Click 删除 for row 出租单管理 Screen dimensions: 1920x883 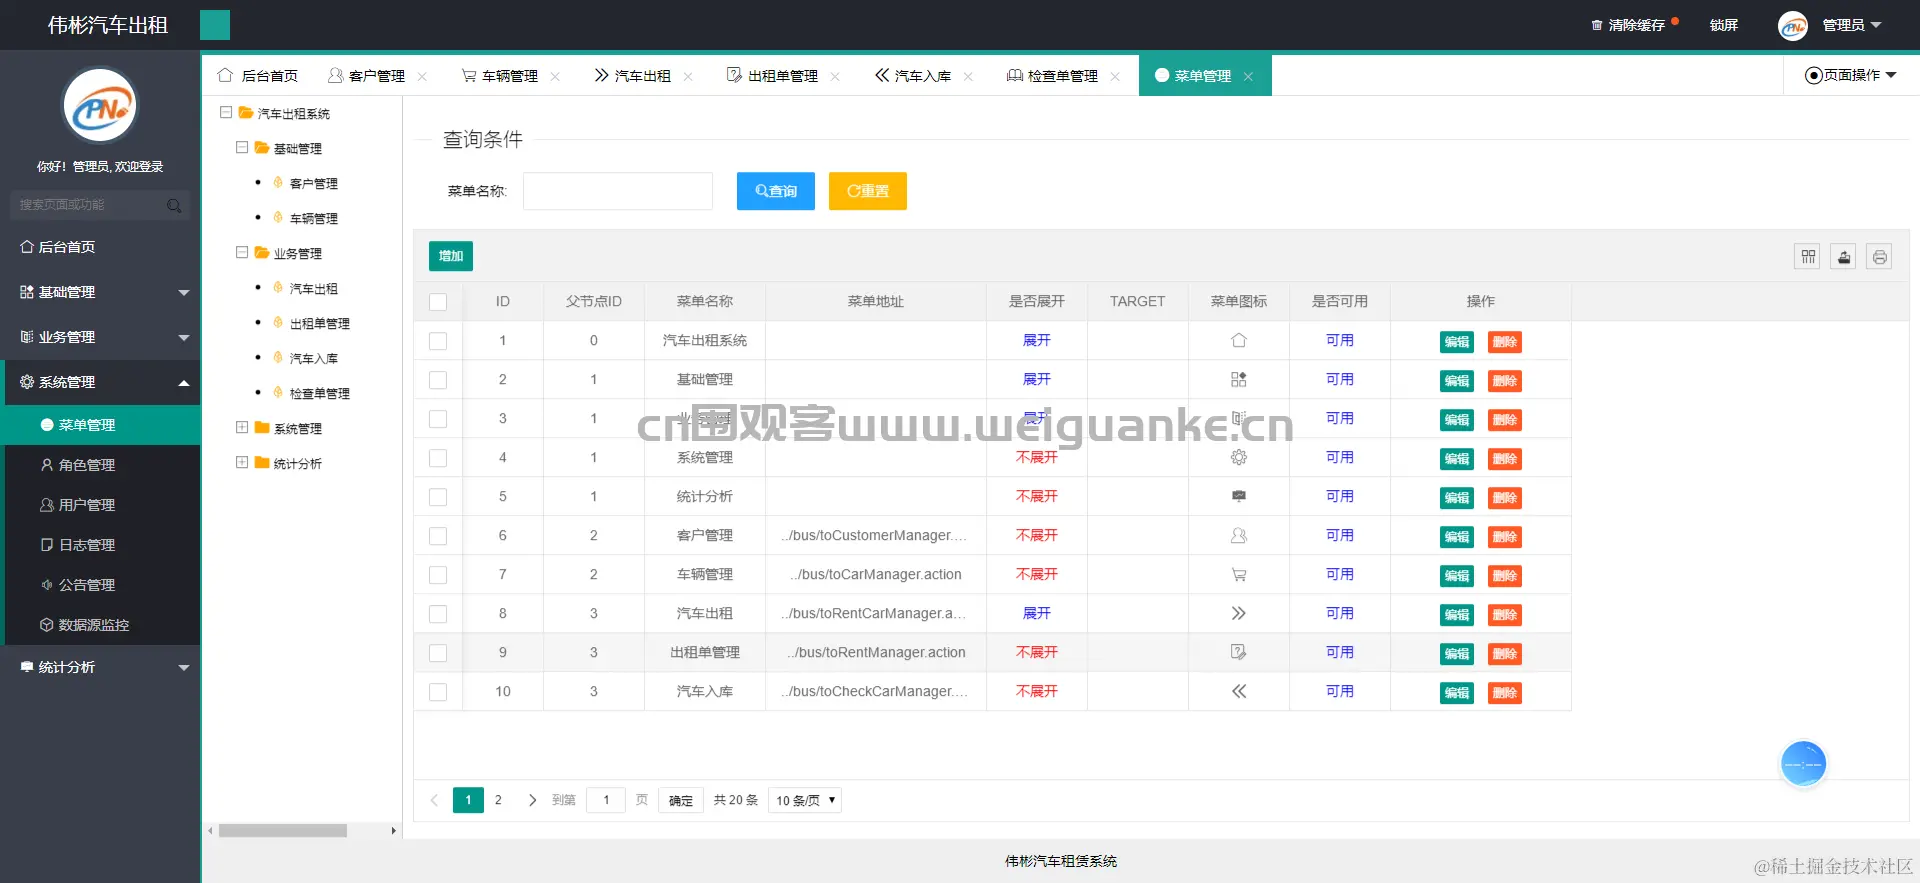(x=1505, y=654)
